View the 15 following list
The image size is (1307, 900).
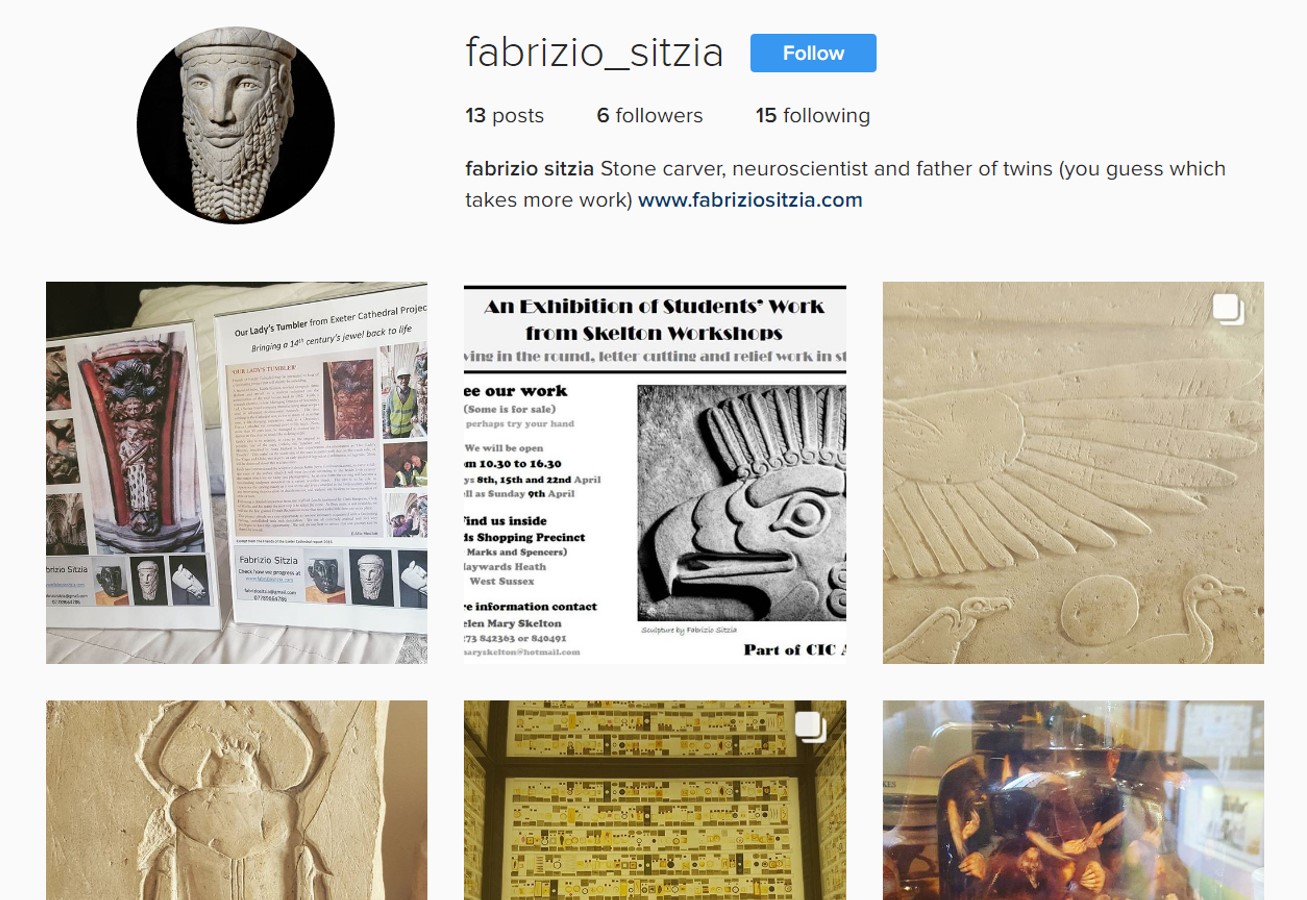813,116
